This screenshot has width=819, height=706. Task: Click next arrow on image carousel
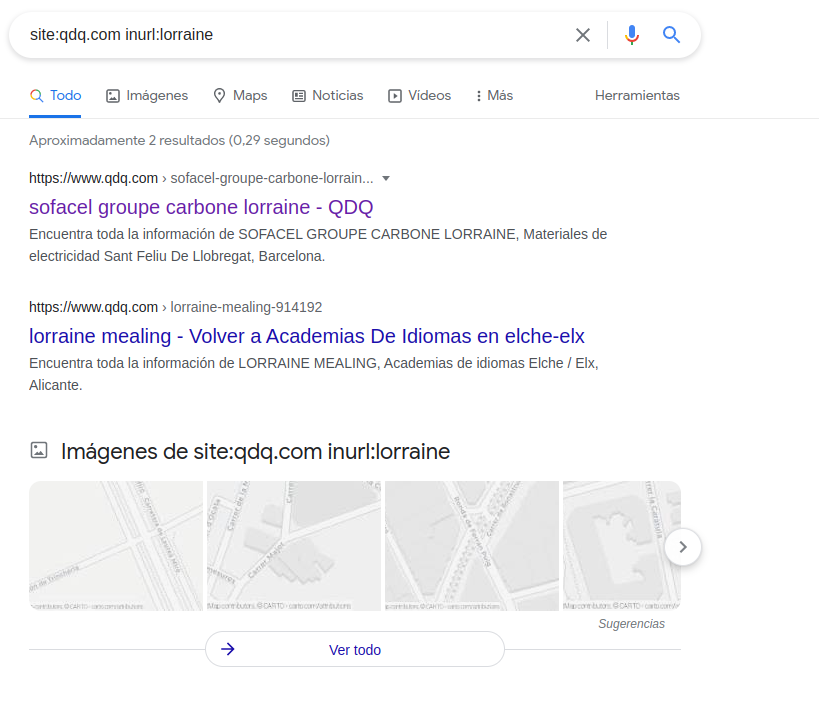click(x=683, y=547)
